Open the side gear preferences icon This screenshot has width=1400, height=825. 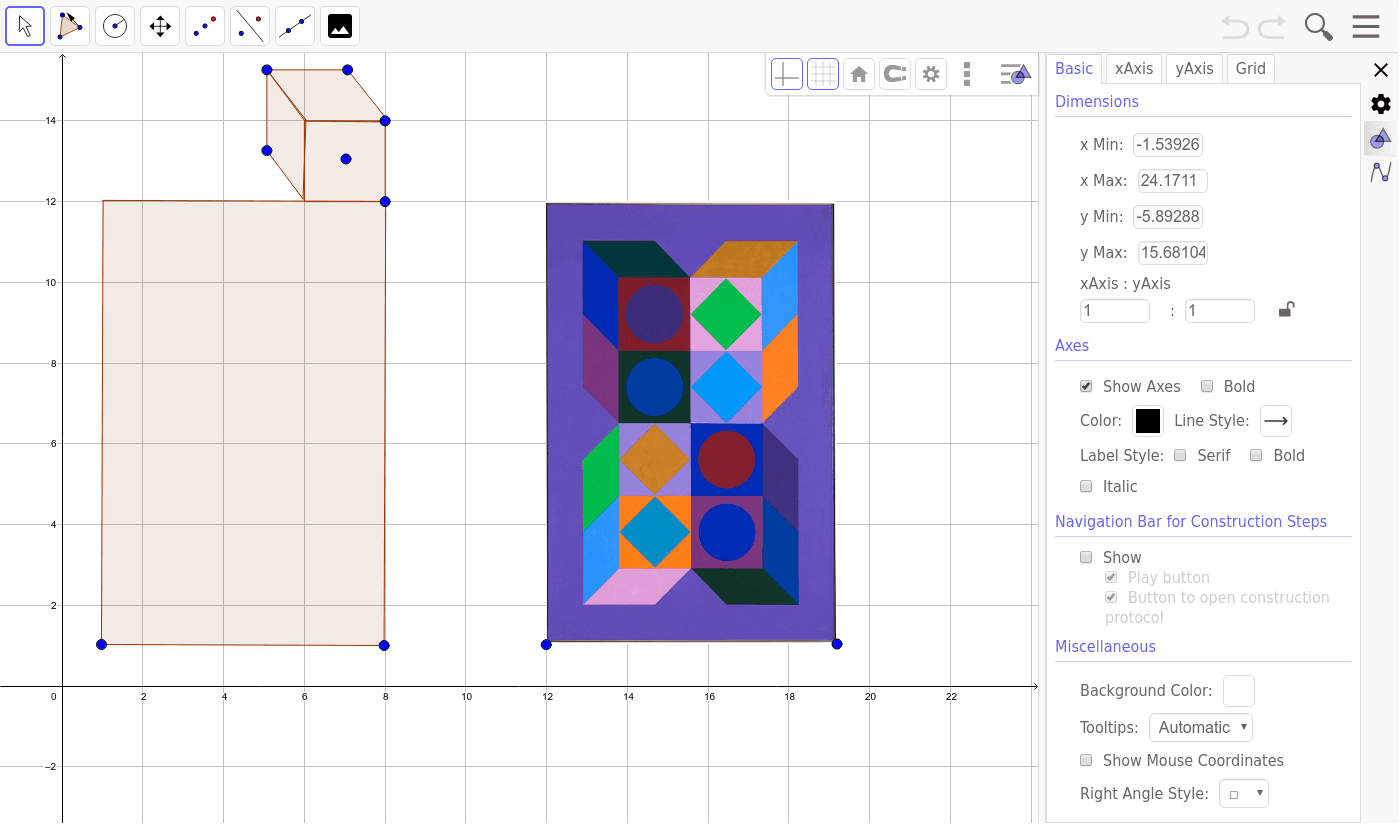point(1381,104)
